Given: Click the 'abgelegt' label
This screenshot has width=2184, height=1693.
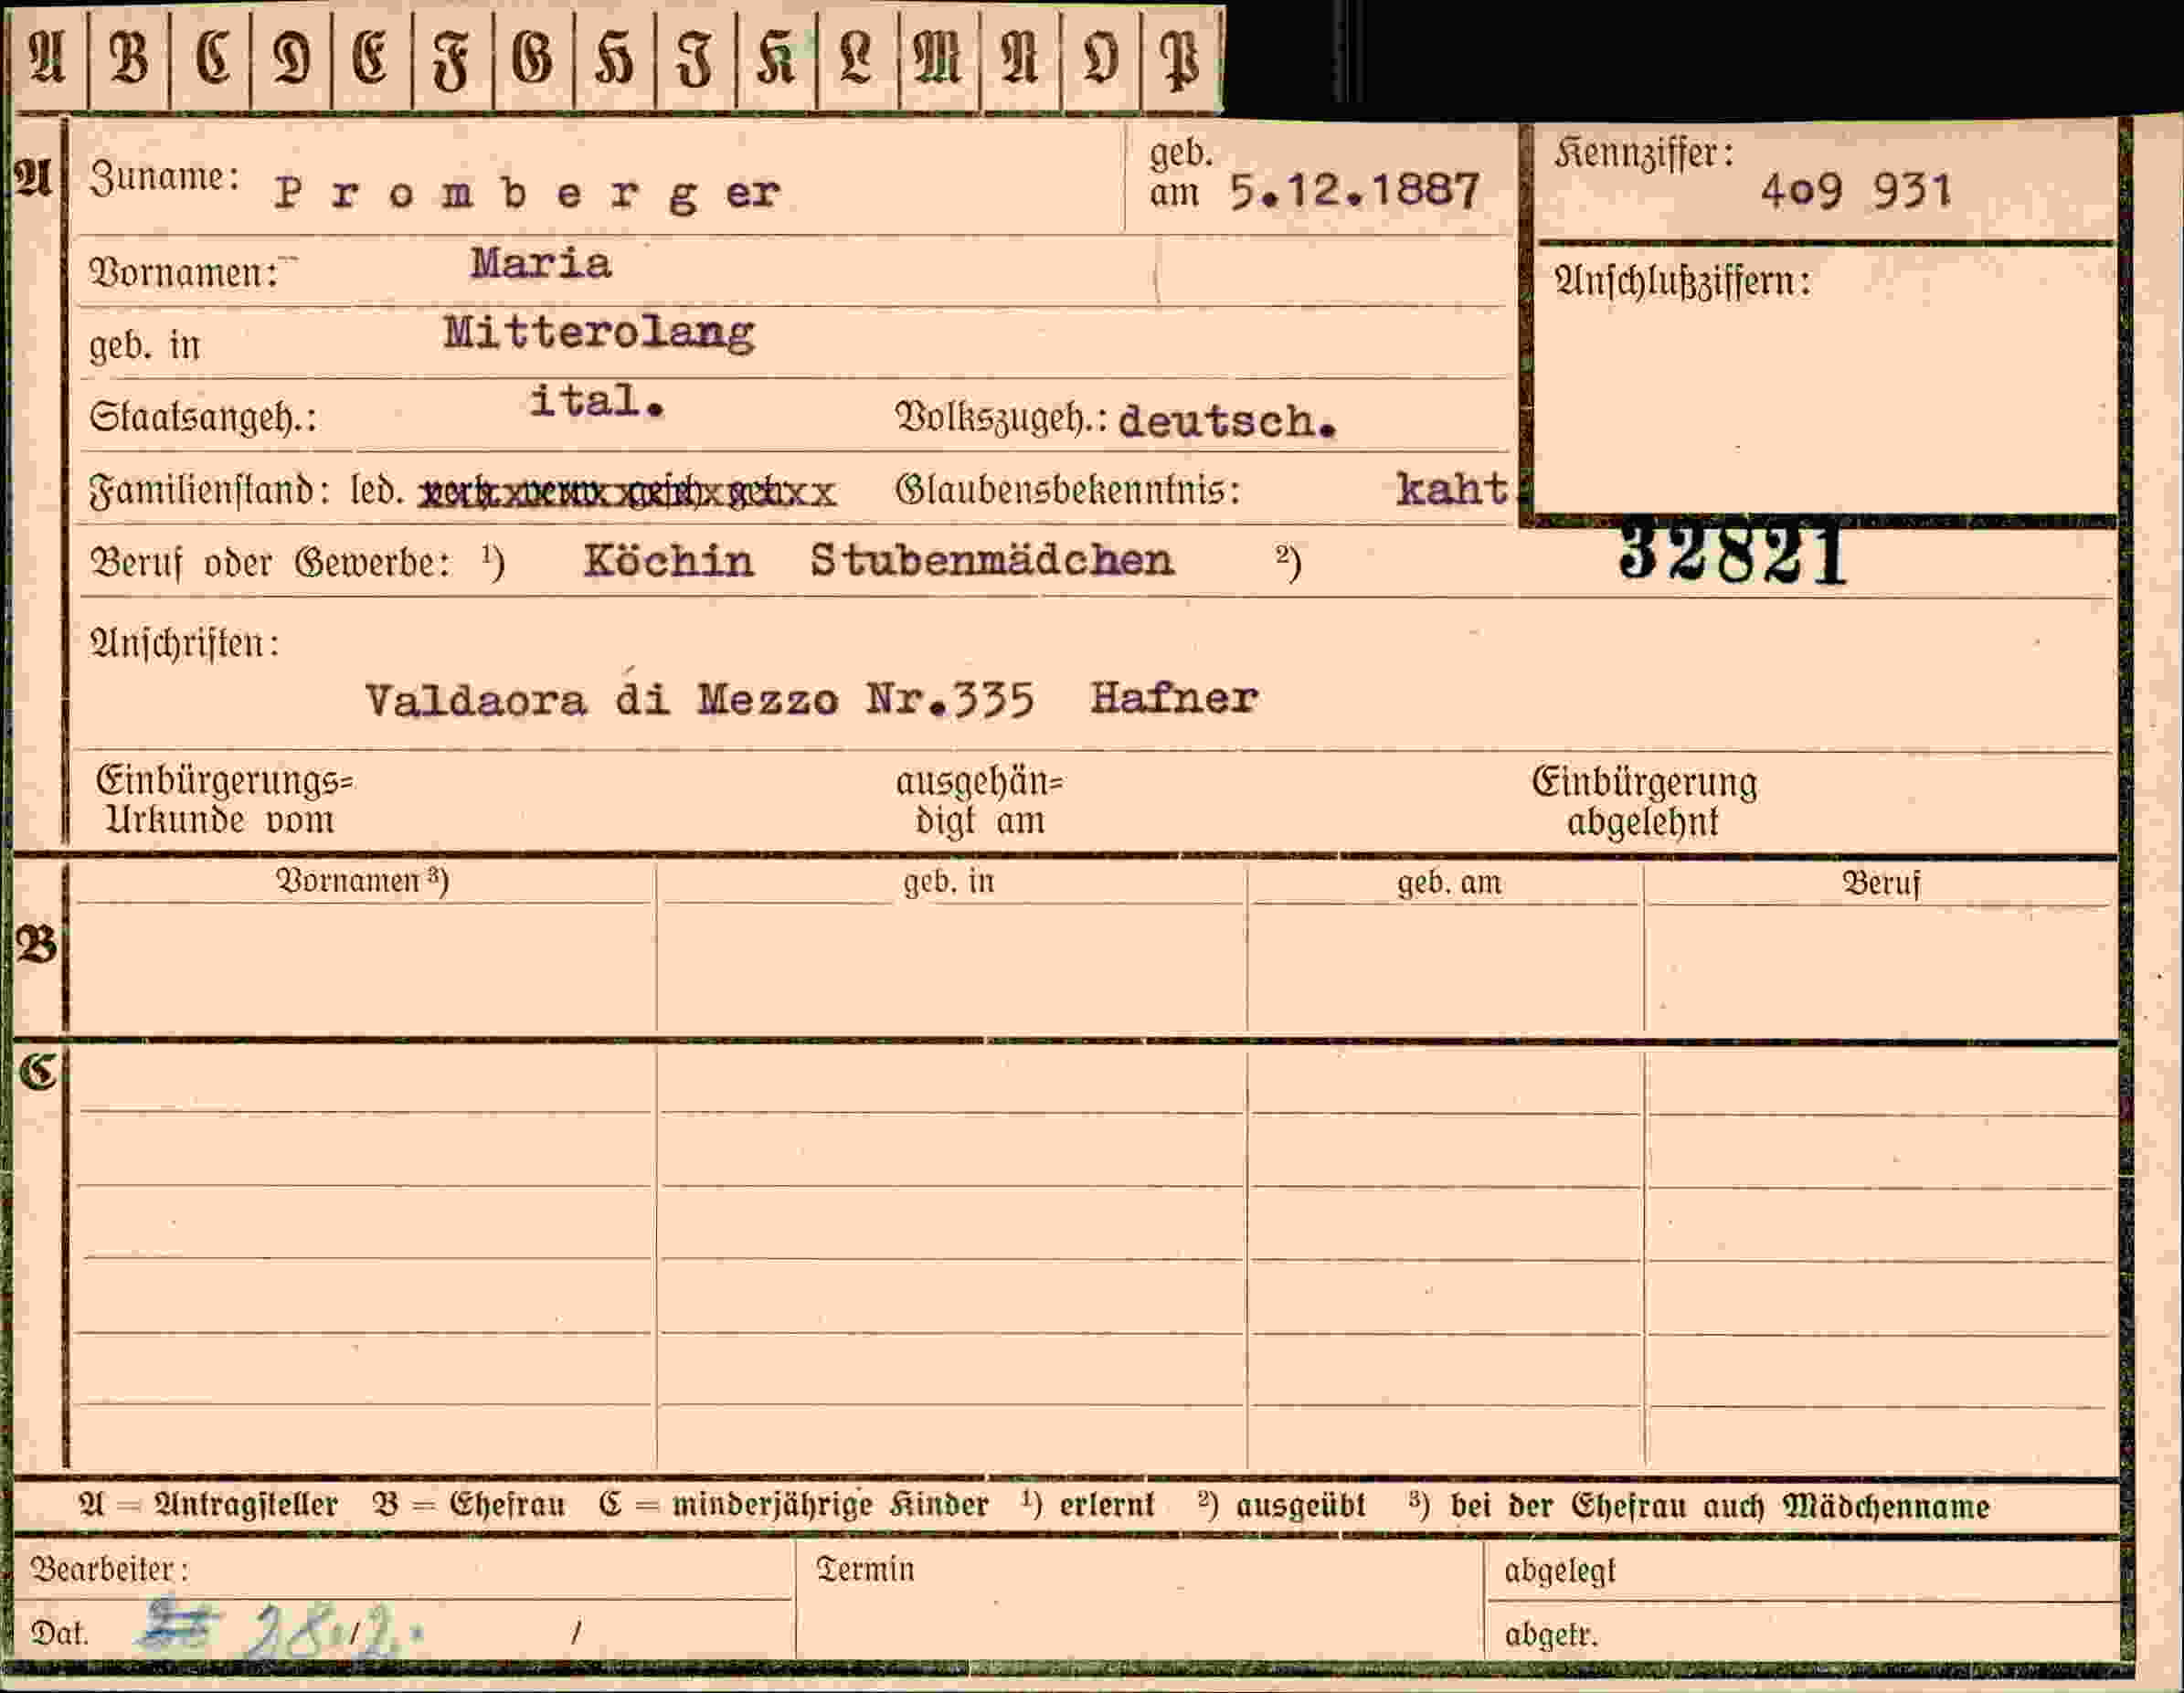Looking at the screenshot, I should 1560,1571.
